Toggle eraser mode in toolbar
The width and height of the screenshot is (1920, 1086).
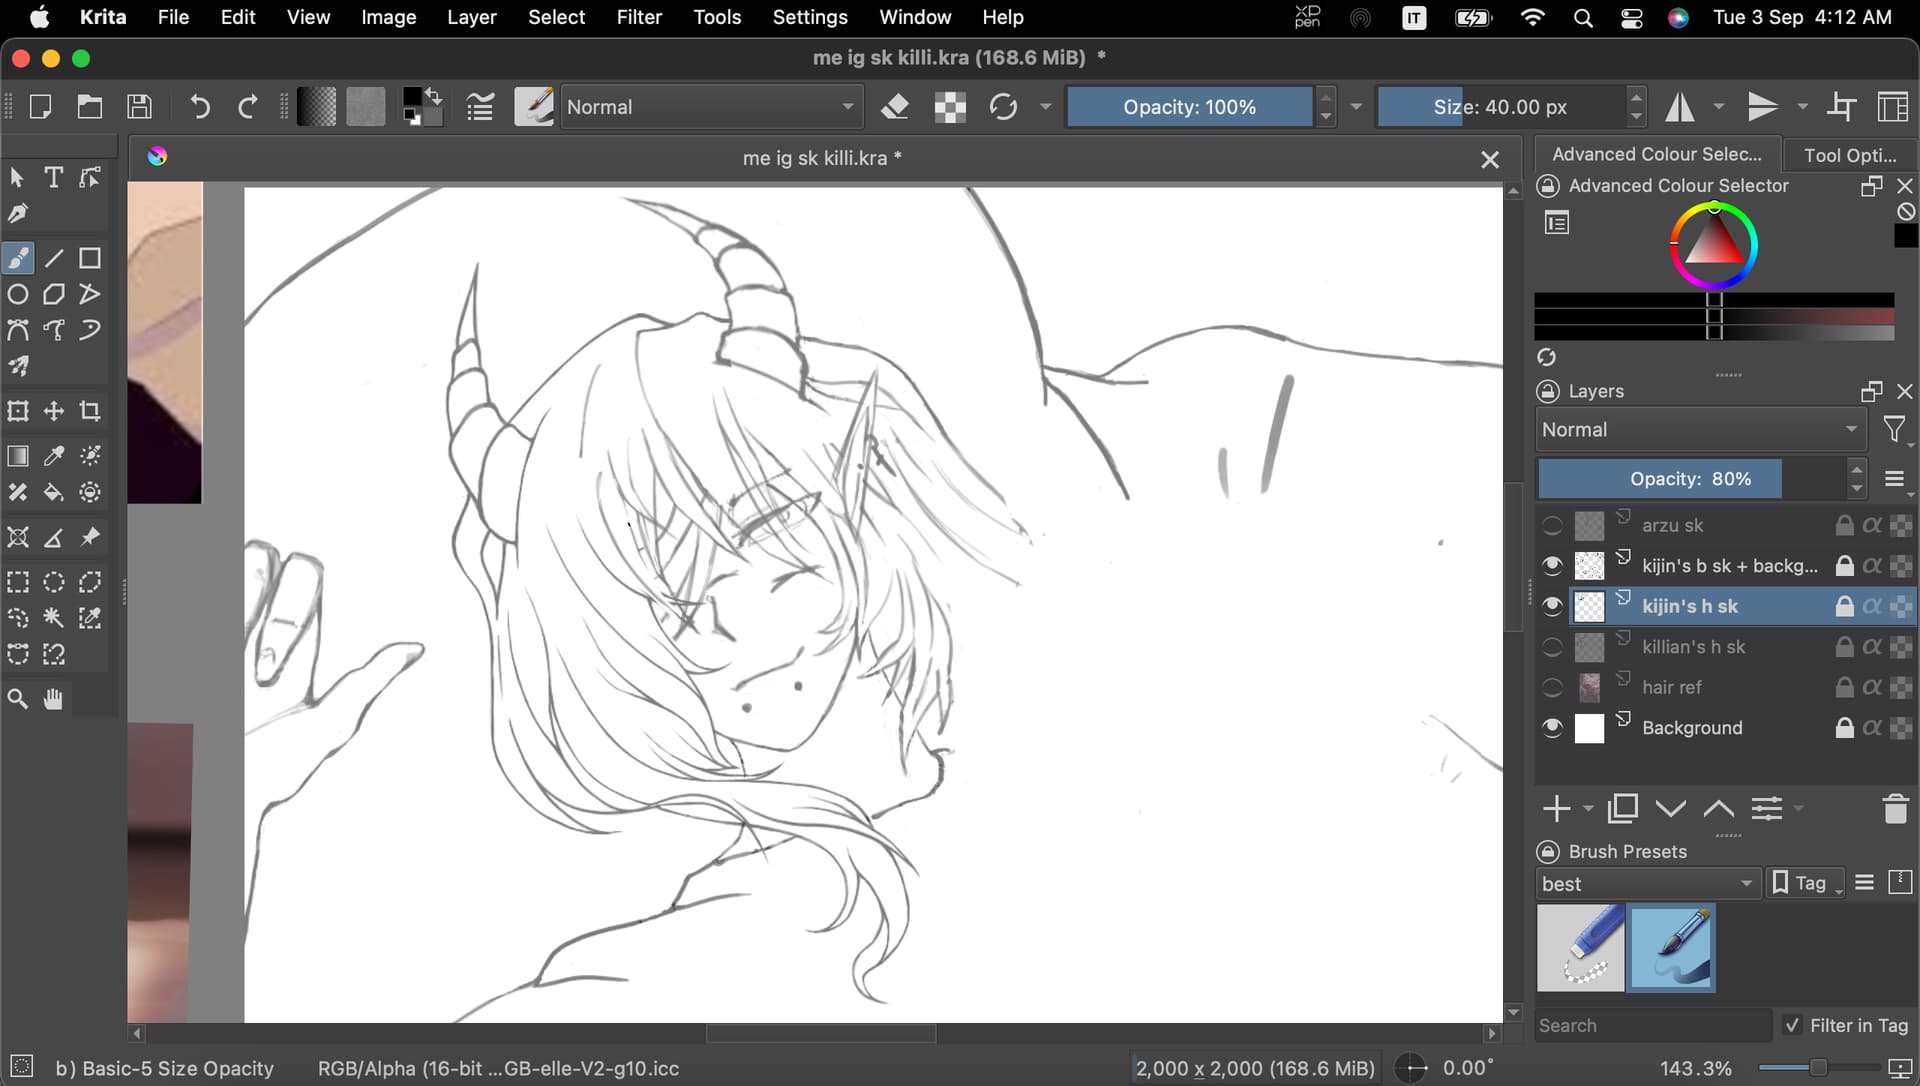coord(895,106)
